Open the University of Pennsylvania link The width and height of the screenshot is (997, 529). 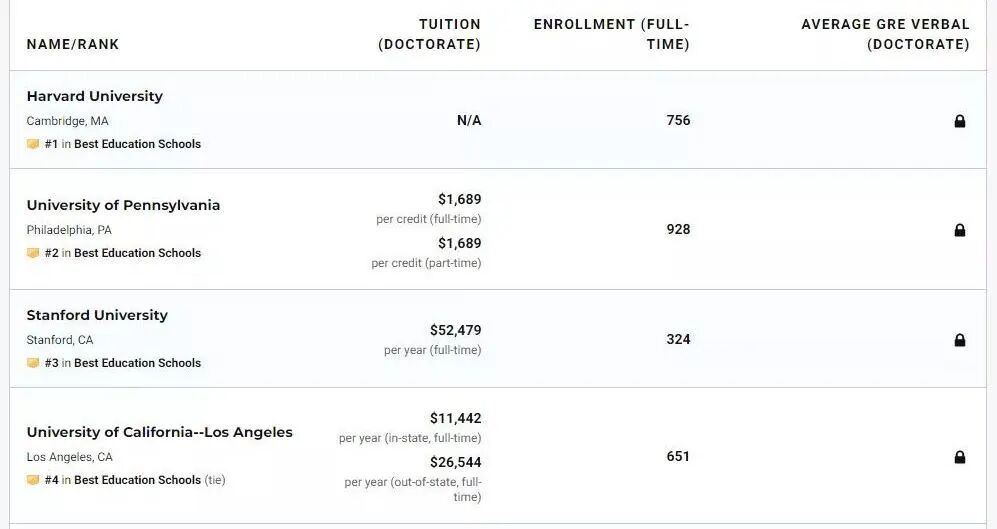pos(123,205)
